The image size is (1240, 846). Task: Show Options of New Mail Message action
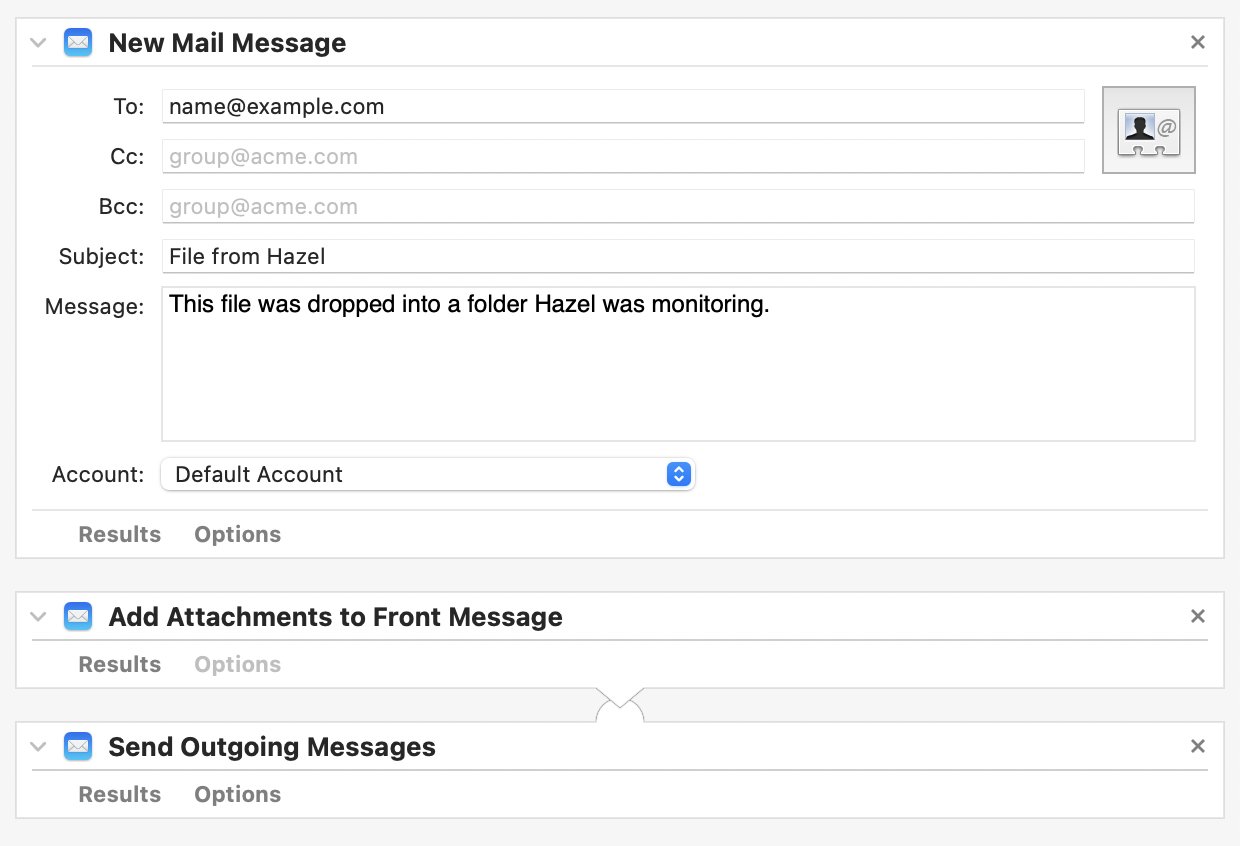(238, 534)
